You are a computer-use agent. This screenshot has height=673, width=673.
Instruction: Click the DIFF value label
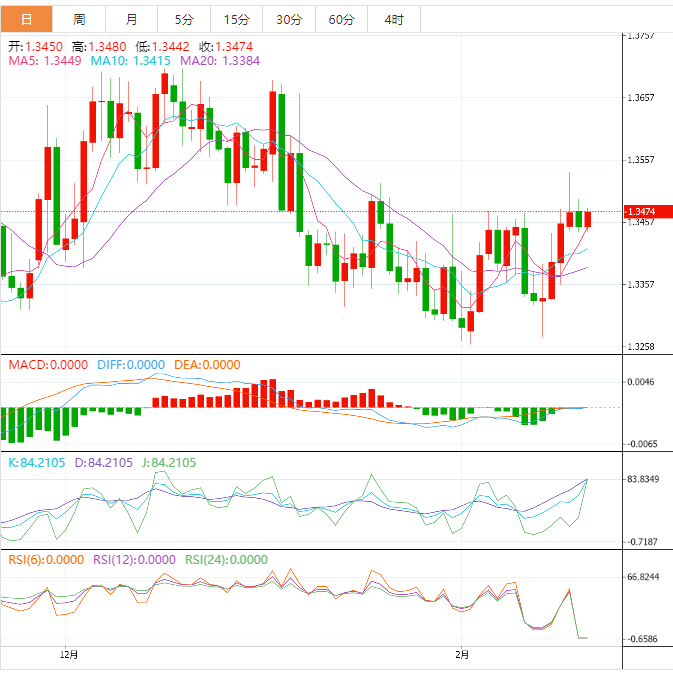[x=130, y=365]
